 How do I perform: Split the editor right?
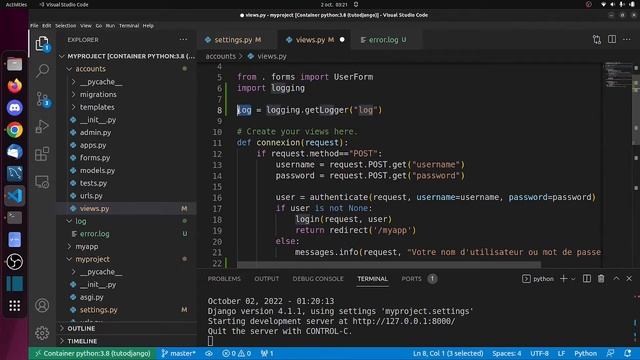tap(612, 40)
